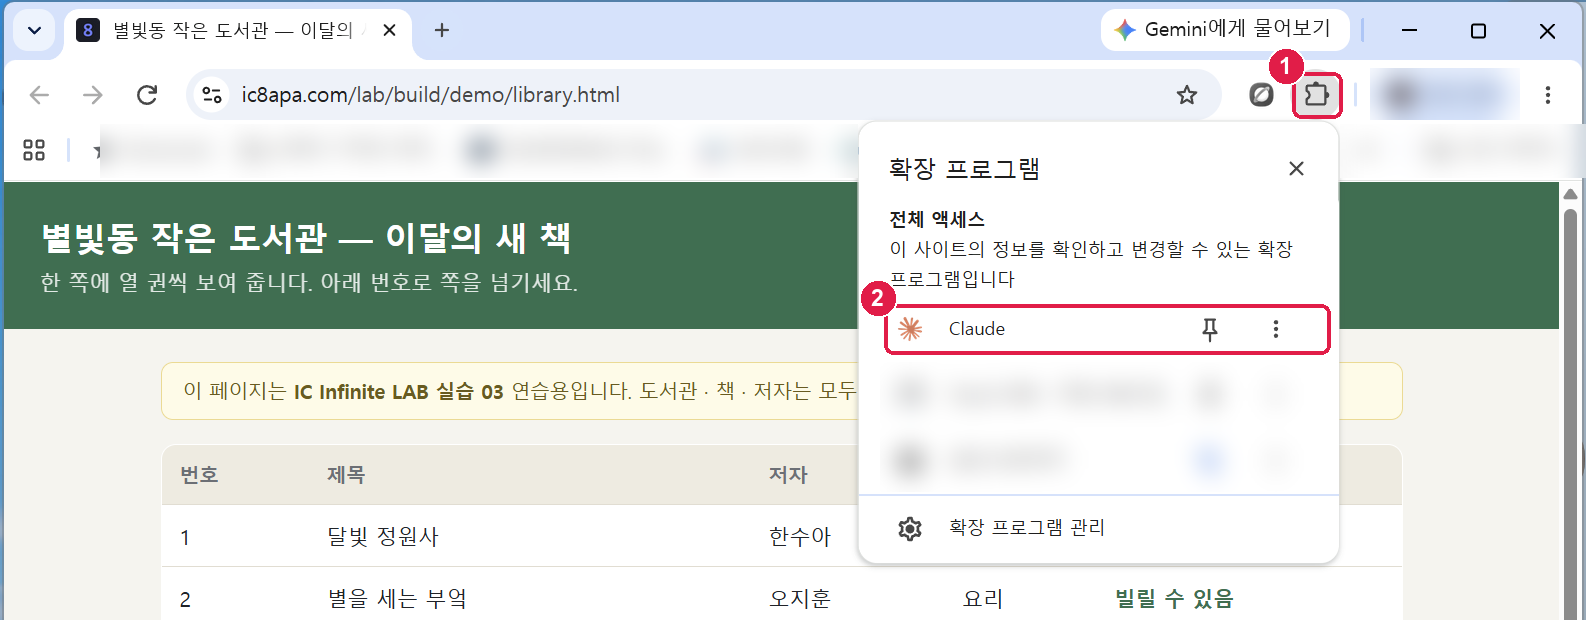Click the page vertical scrollbar thumb

point(1570,415)
